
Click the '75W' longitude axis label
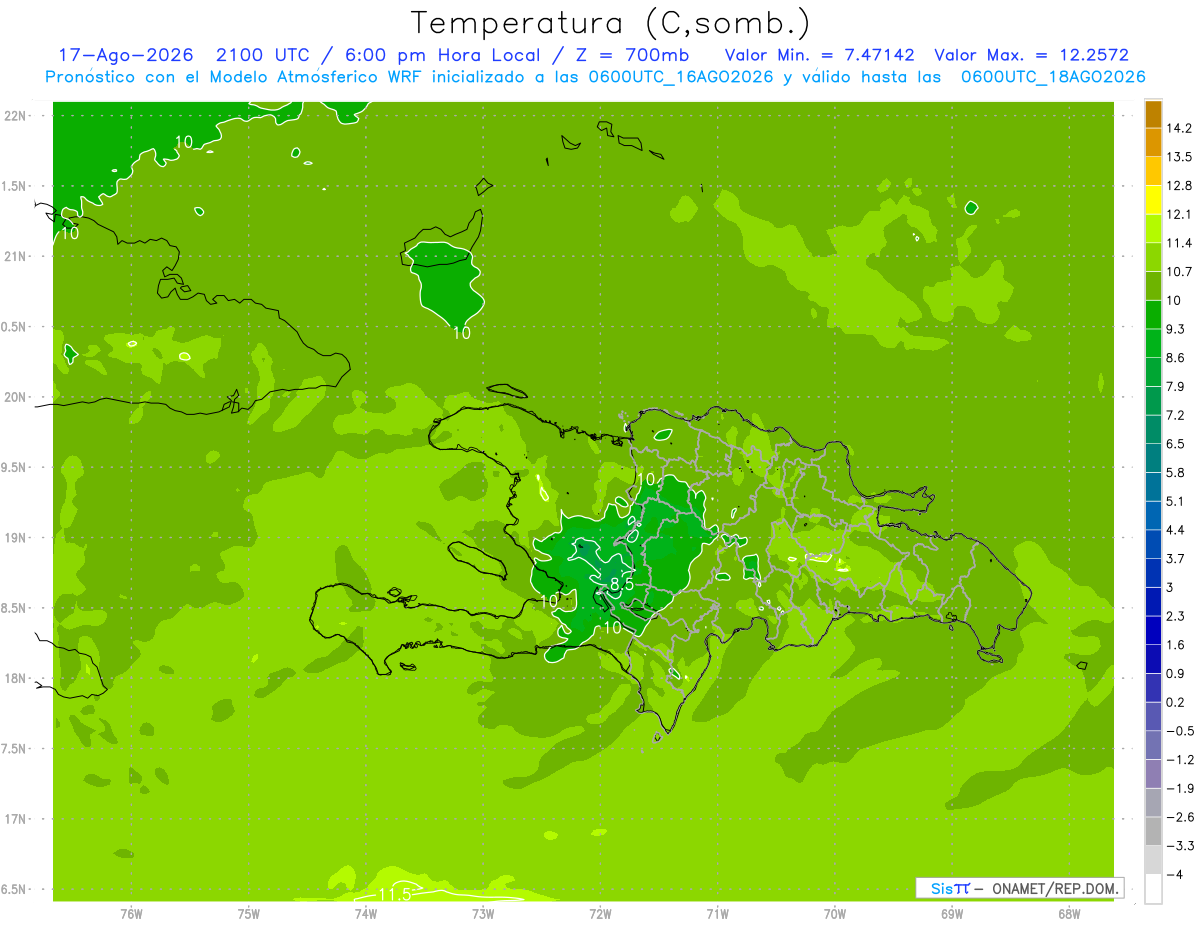248,914
